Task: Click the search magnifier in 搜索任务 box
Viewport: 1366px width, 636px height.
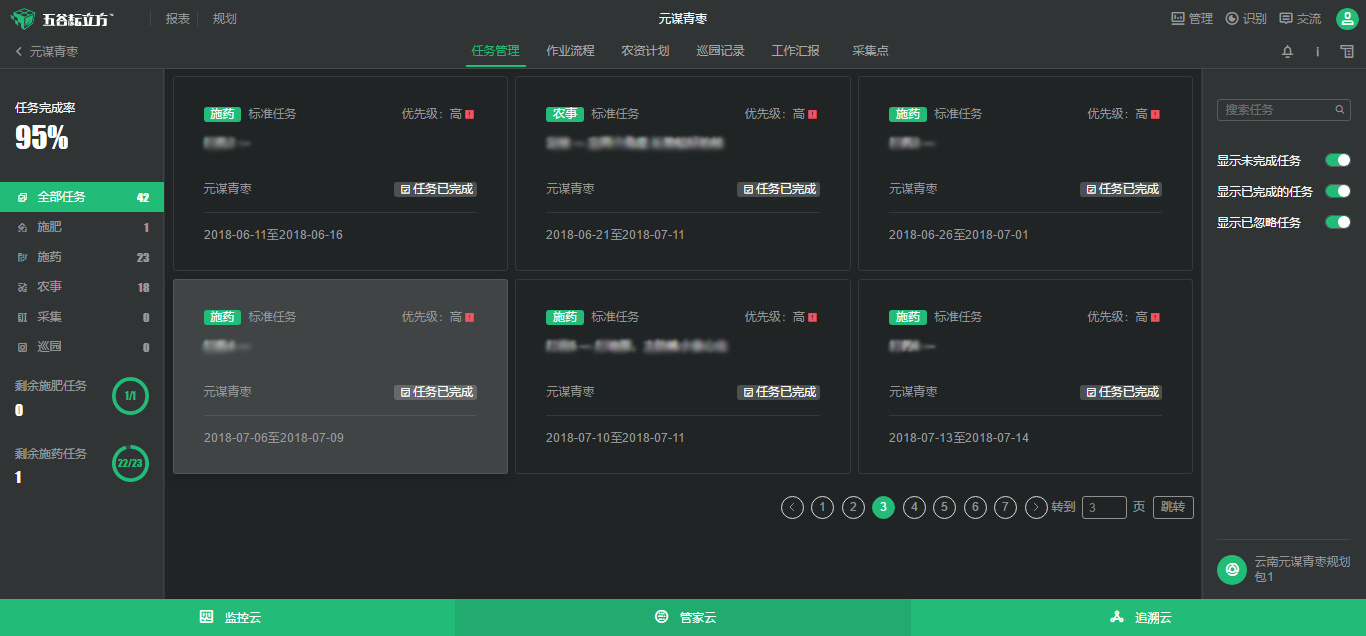Action: pos(1340,110)
